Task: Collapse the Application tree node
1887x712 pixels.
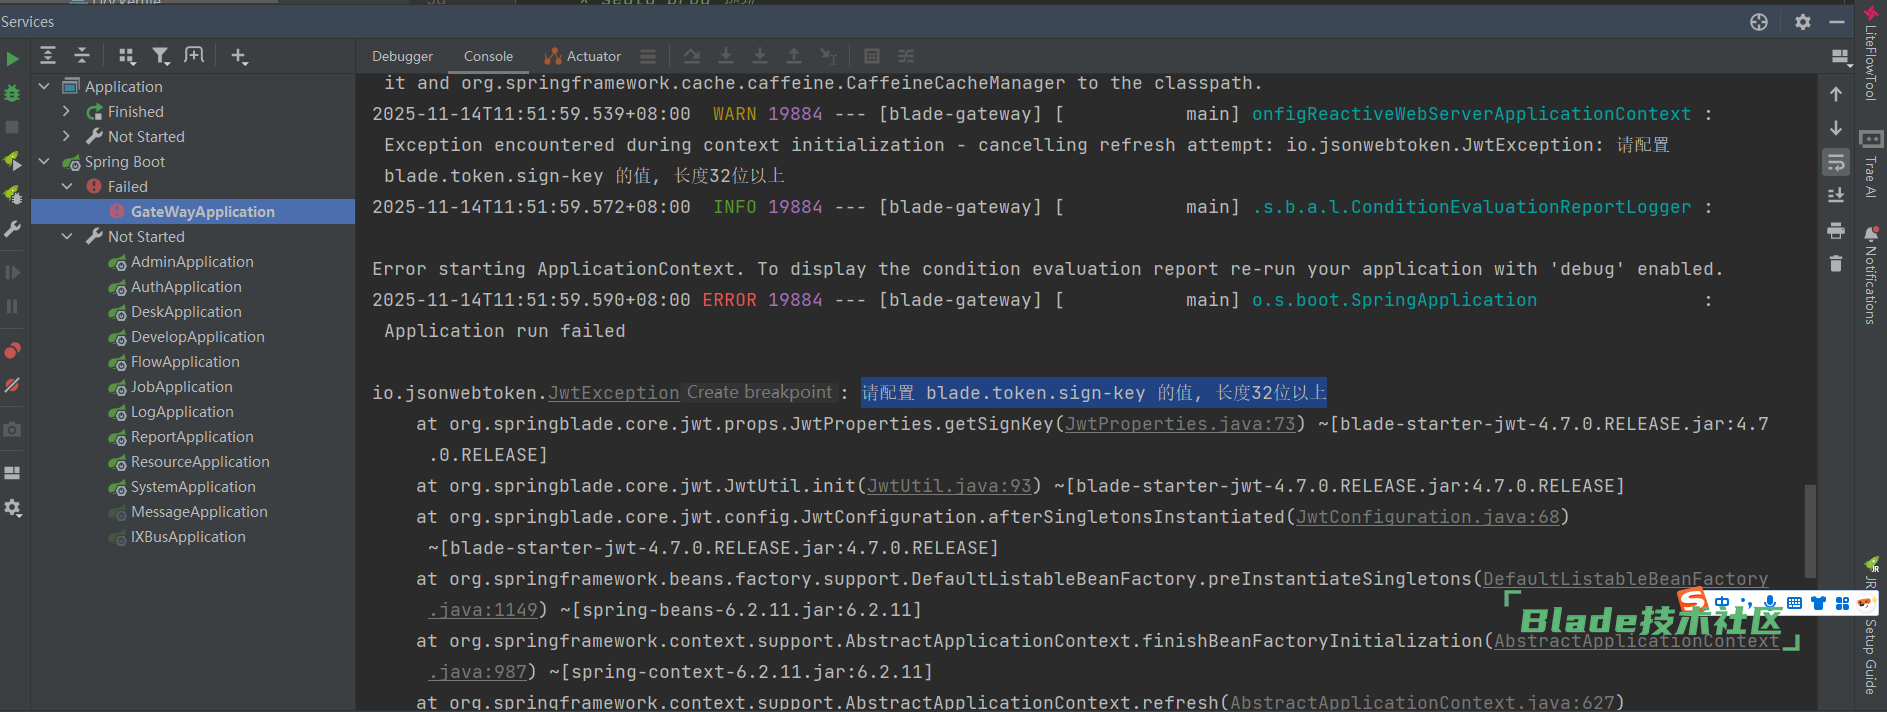Action: point(44,87)
